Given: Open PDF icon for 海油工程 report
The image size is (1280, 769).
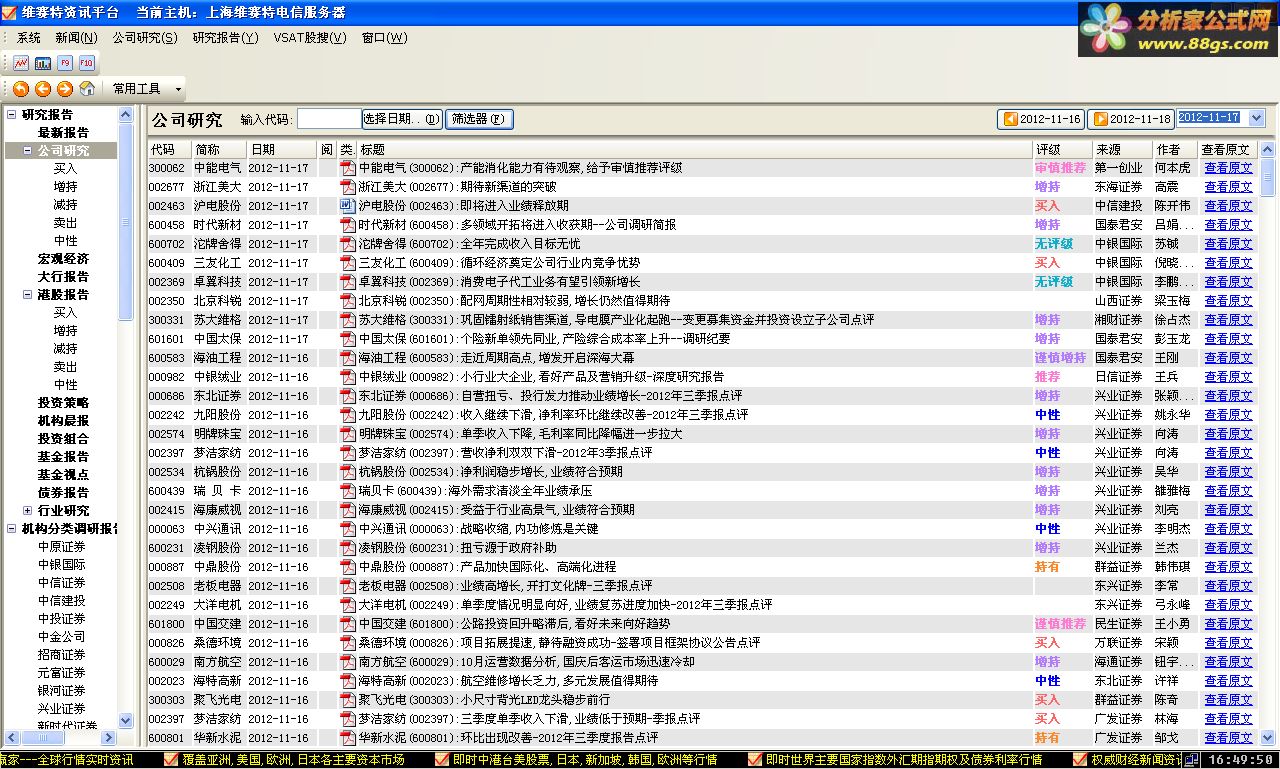Looking at the screenshot, I should (348, 358).
